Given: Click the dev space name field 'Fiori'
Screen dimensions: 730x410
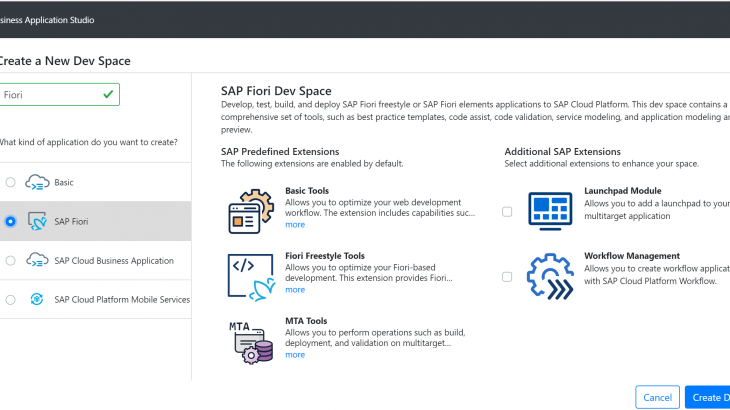Looking at the screenshot, I should (59, 94).
